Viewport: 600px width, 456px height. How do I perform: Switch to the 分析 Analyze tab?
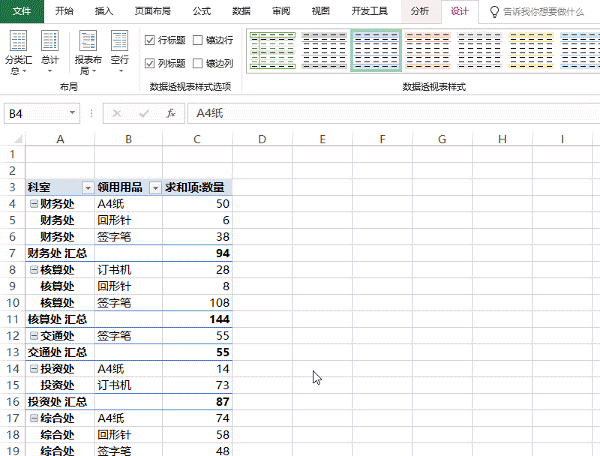[x=420, y=11]
